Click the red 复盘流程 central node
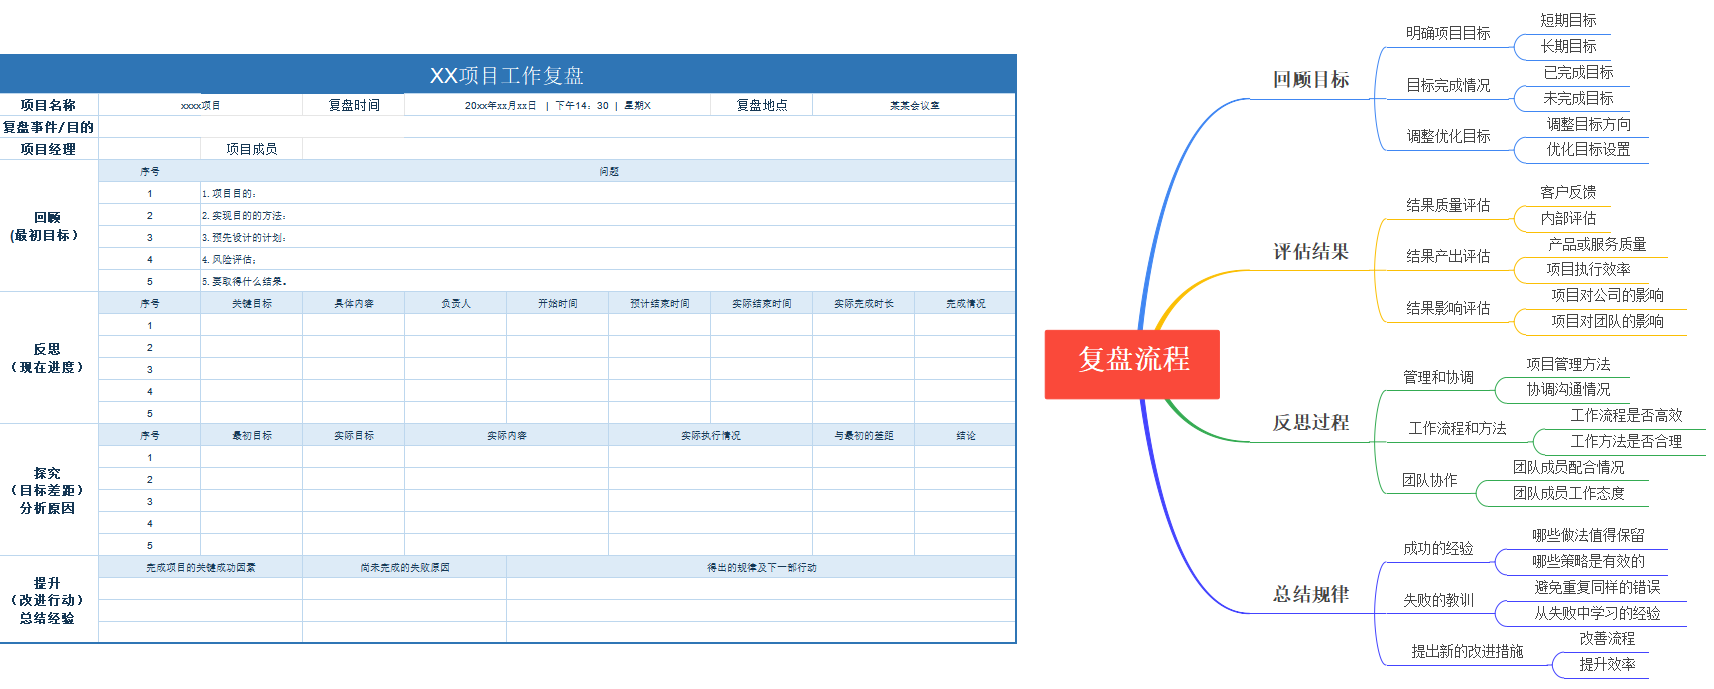The image size is (1714, 689). point(1132,364)
